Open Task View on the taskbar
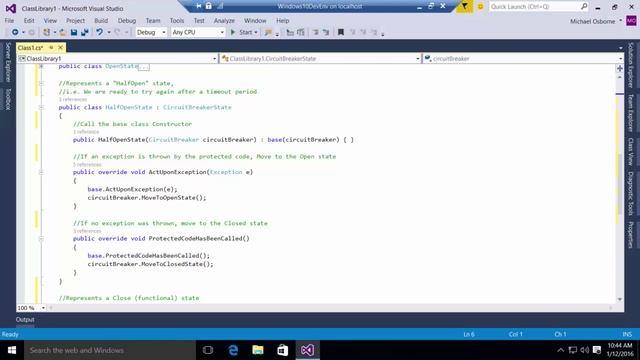Viewport: 640px width, 360px height. (x=208, y=350)
